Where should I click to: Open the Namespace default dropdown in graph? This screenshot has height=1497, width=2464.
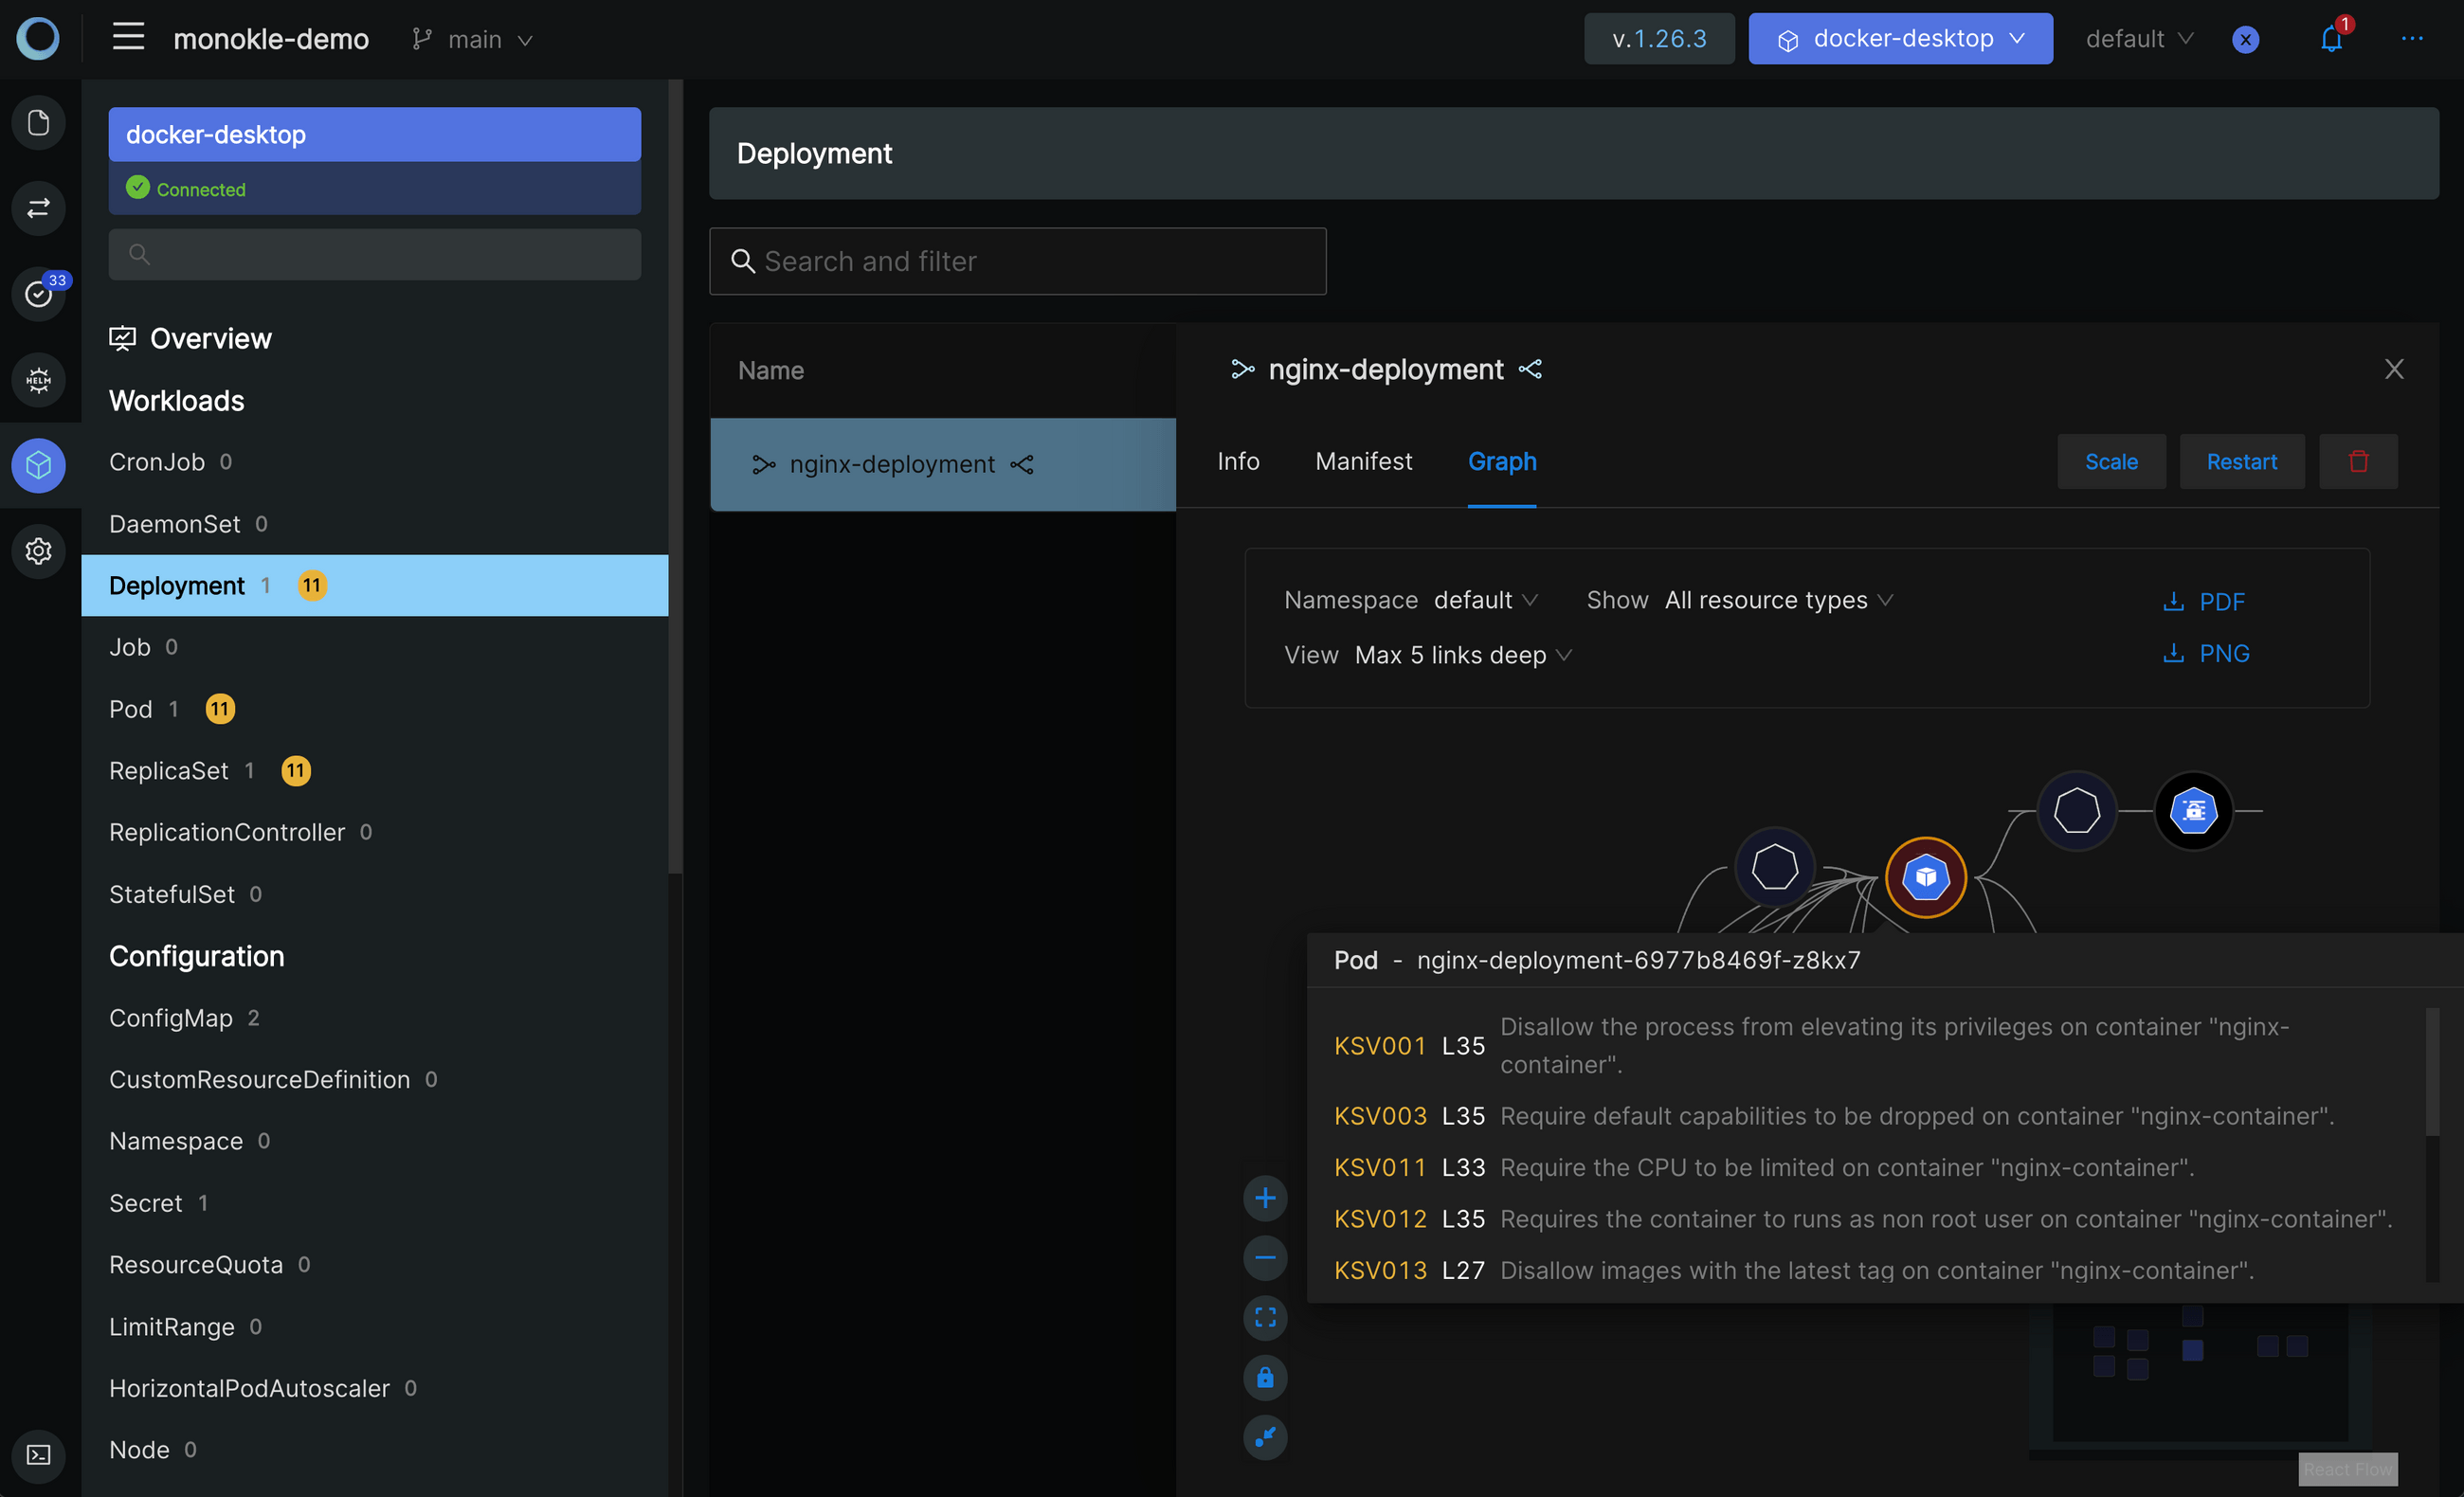1485,600
